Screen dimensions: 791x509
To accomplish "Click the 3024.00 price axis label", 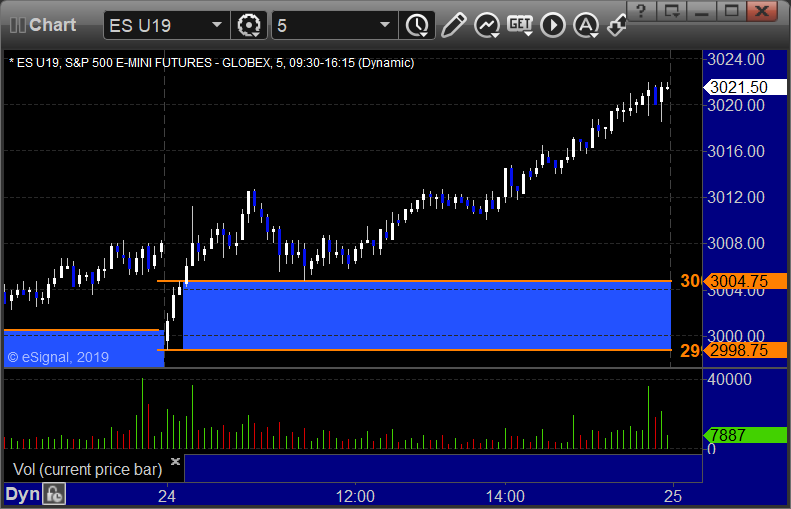I will 736,60.
